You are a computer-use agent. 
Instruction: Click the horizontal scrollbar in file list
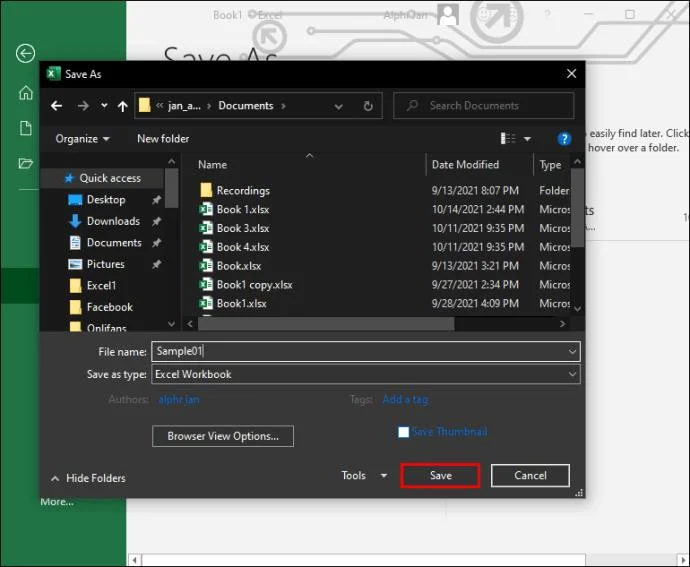326,324
